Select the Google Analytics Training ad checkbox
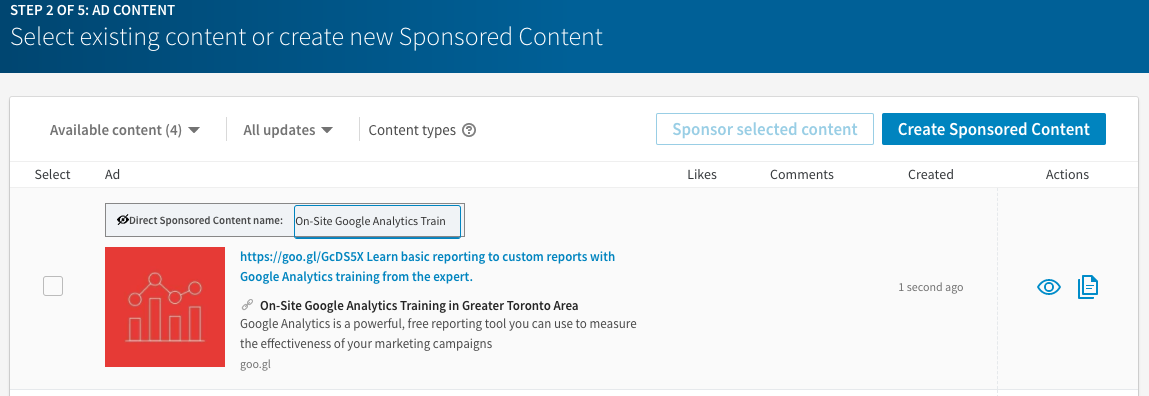The image size is (1149, 396). [53, 286]
